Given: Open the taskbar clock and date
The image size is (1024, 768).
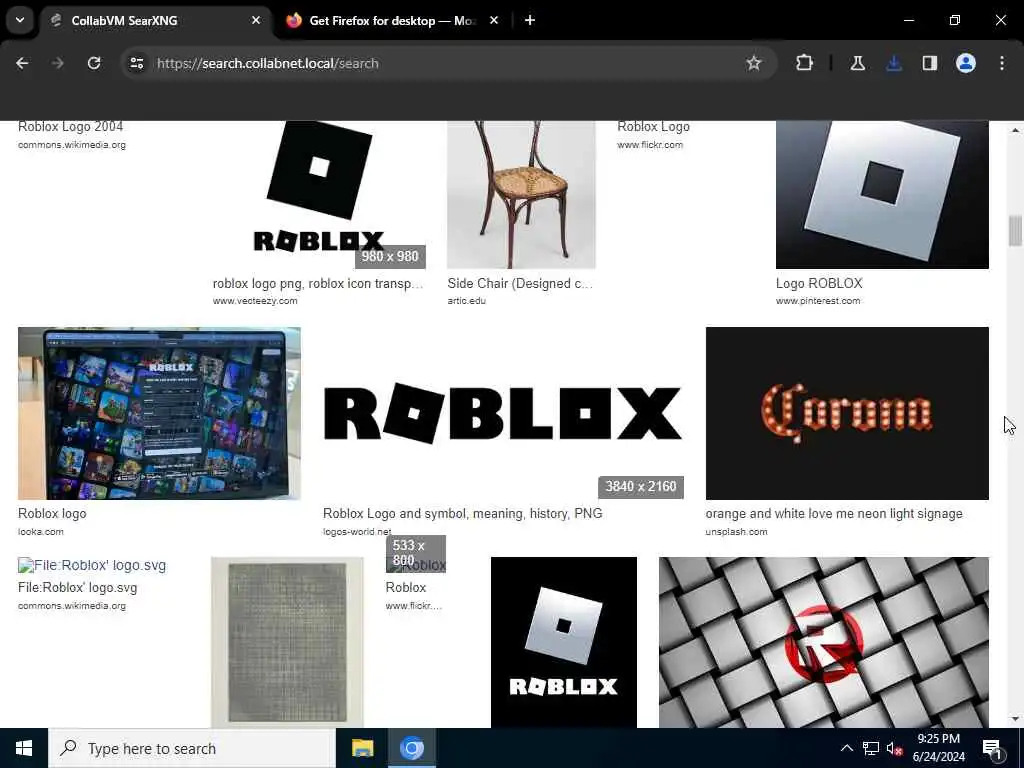Looking at the screenshot, I should point(939,748).
